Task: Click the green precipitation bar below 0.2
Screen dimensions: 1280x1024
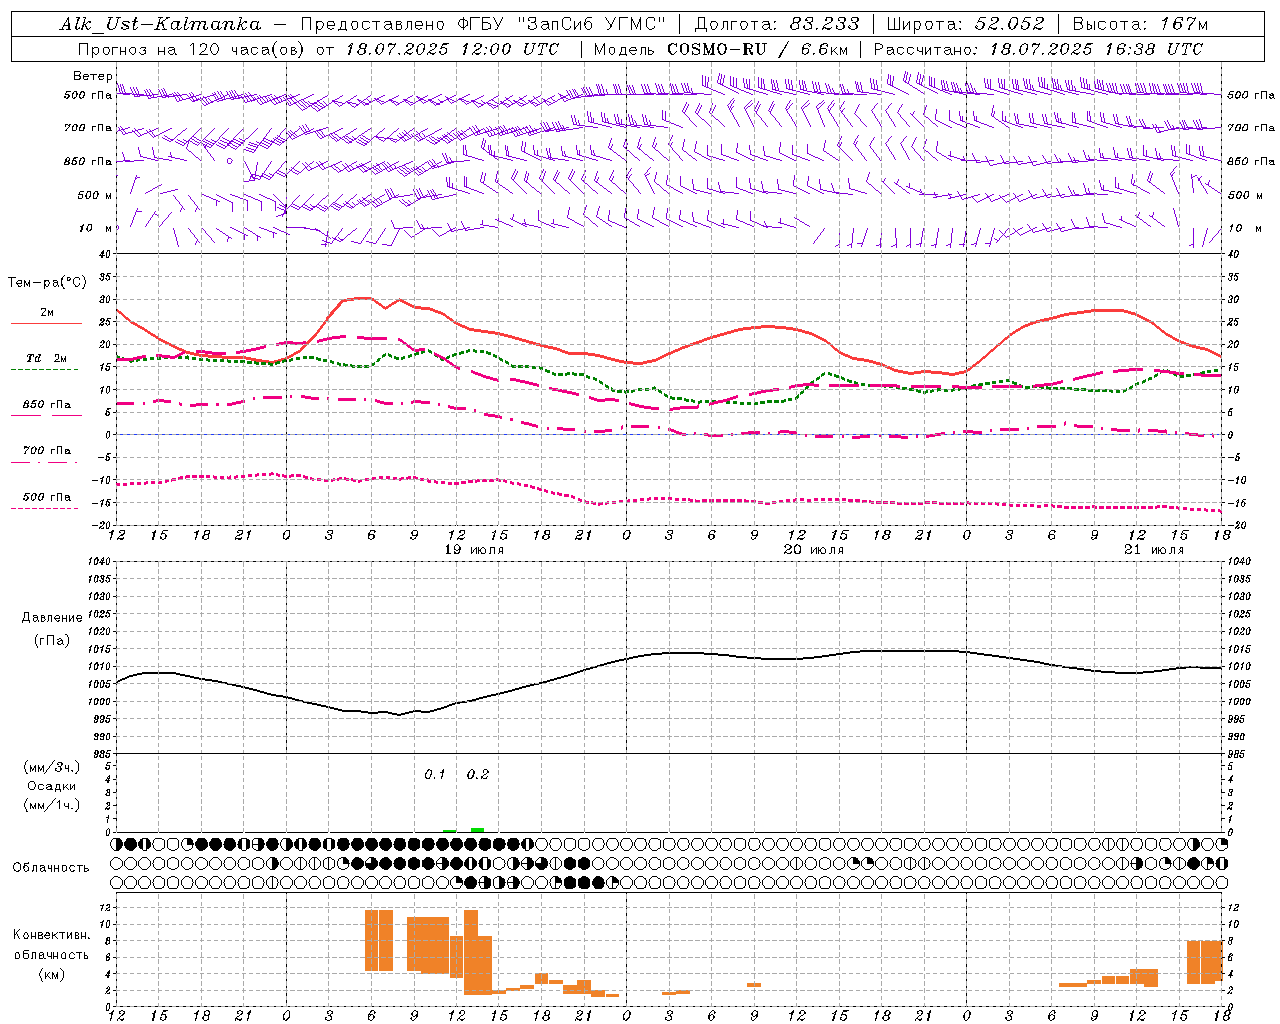Action: [478, 829]
